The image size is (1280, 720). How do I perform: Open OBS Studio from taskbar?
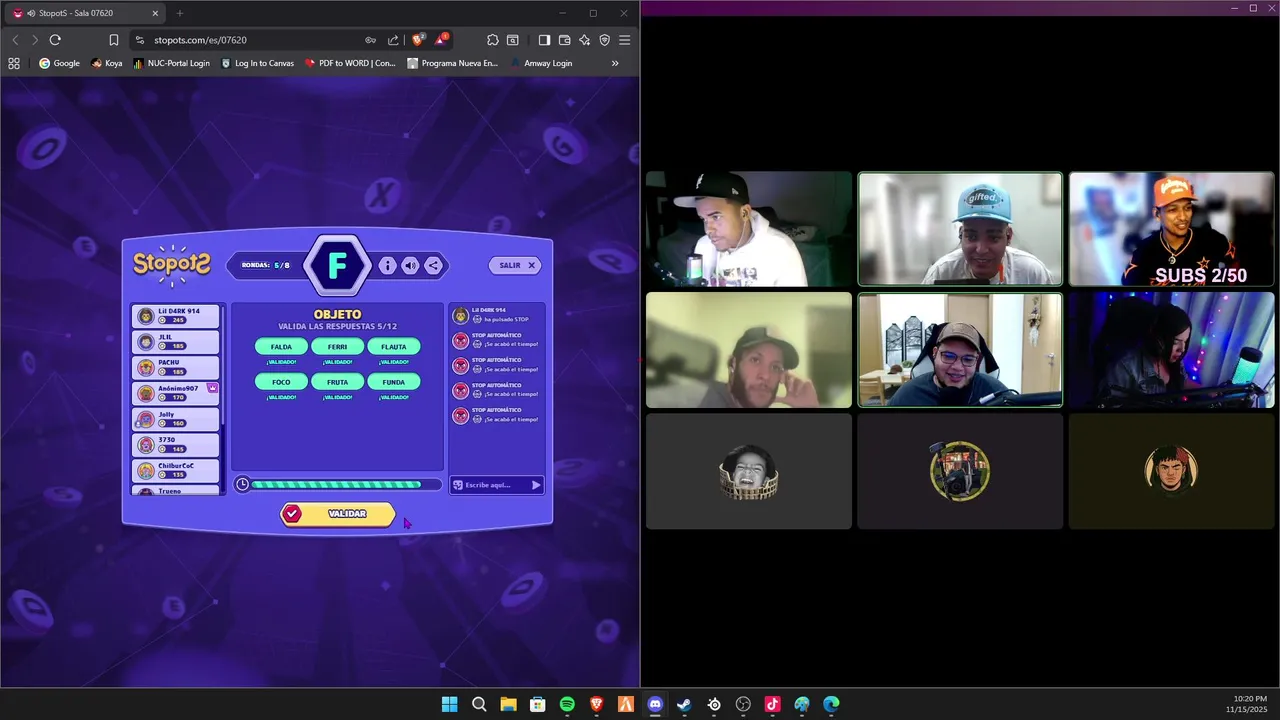743,704
